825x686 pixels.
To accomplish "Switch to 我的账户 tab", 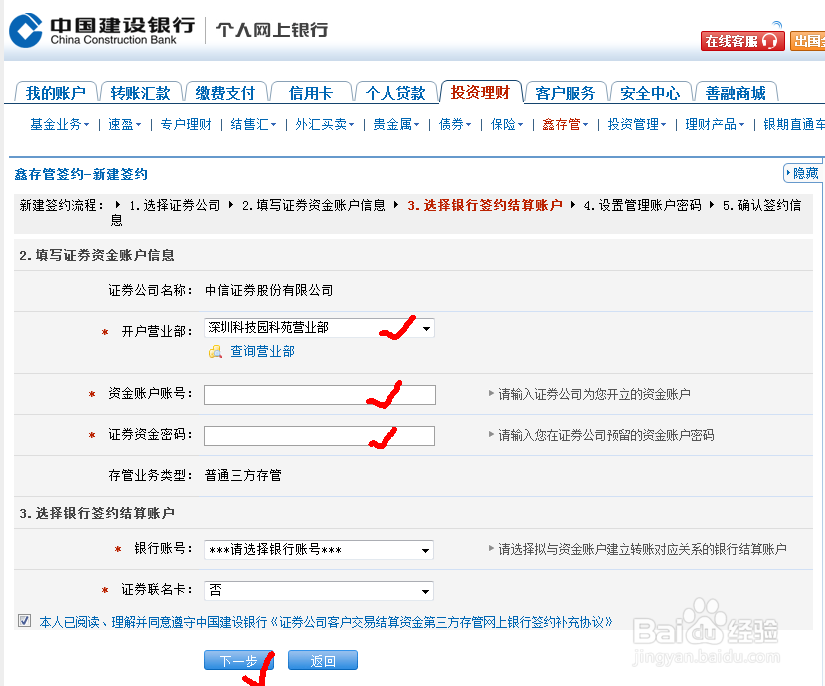I will point(56,93).
